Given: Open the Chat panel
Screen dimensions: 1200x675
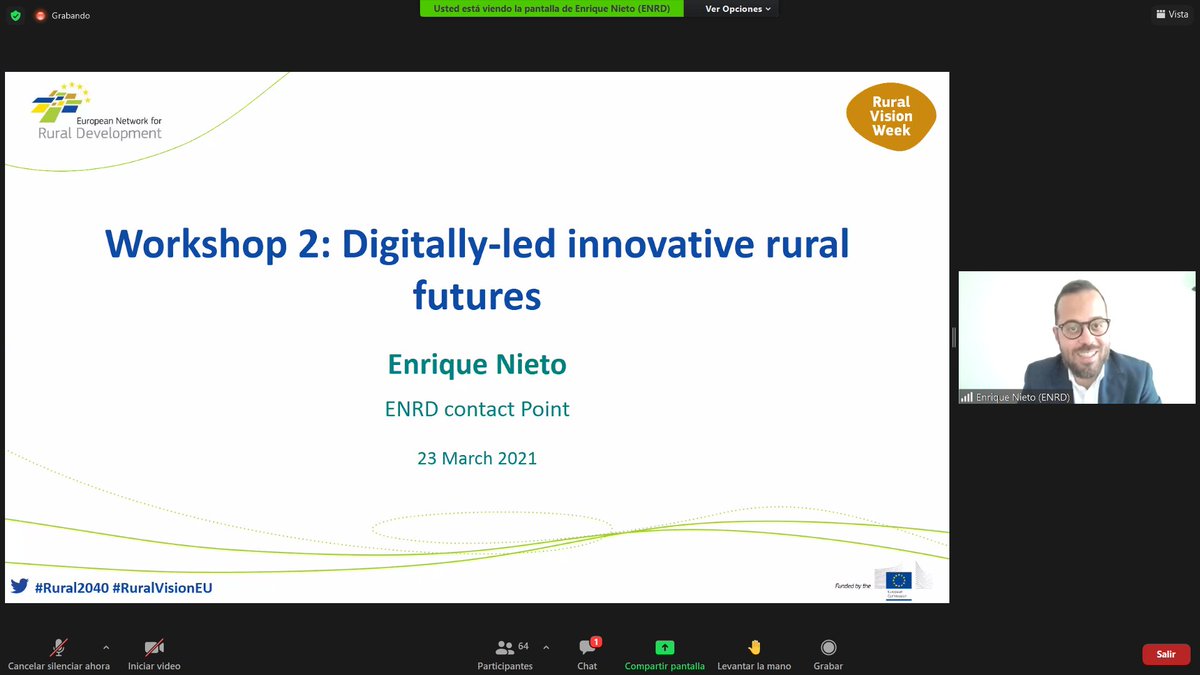Looking at the screenshot, I should point(587,656).
